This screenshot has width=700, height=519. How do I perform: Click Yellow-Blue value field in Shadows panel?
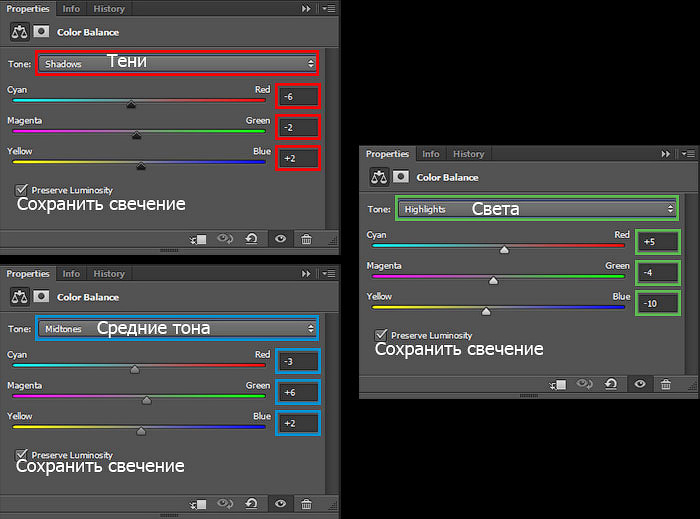[298, 158]
